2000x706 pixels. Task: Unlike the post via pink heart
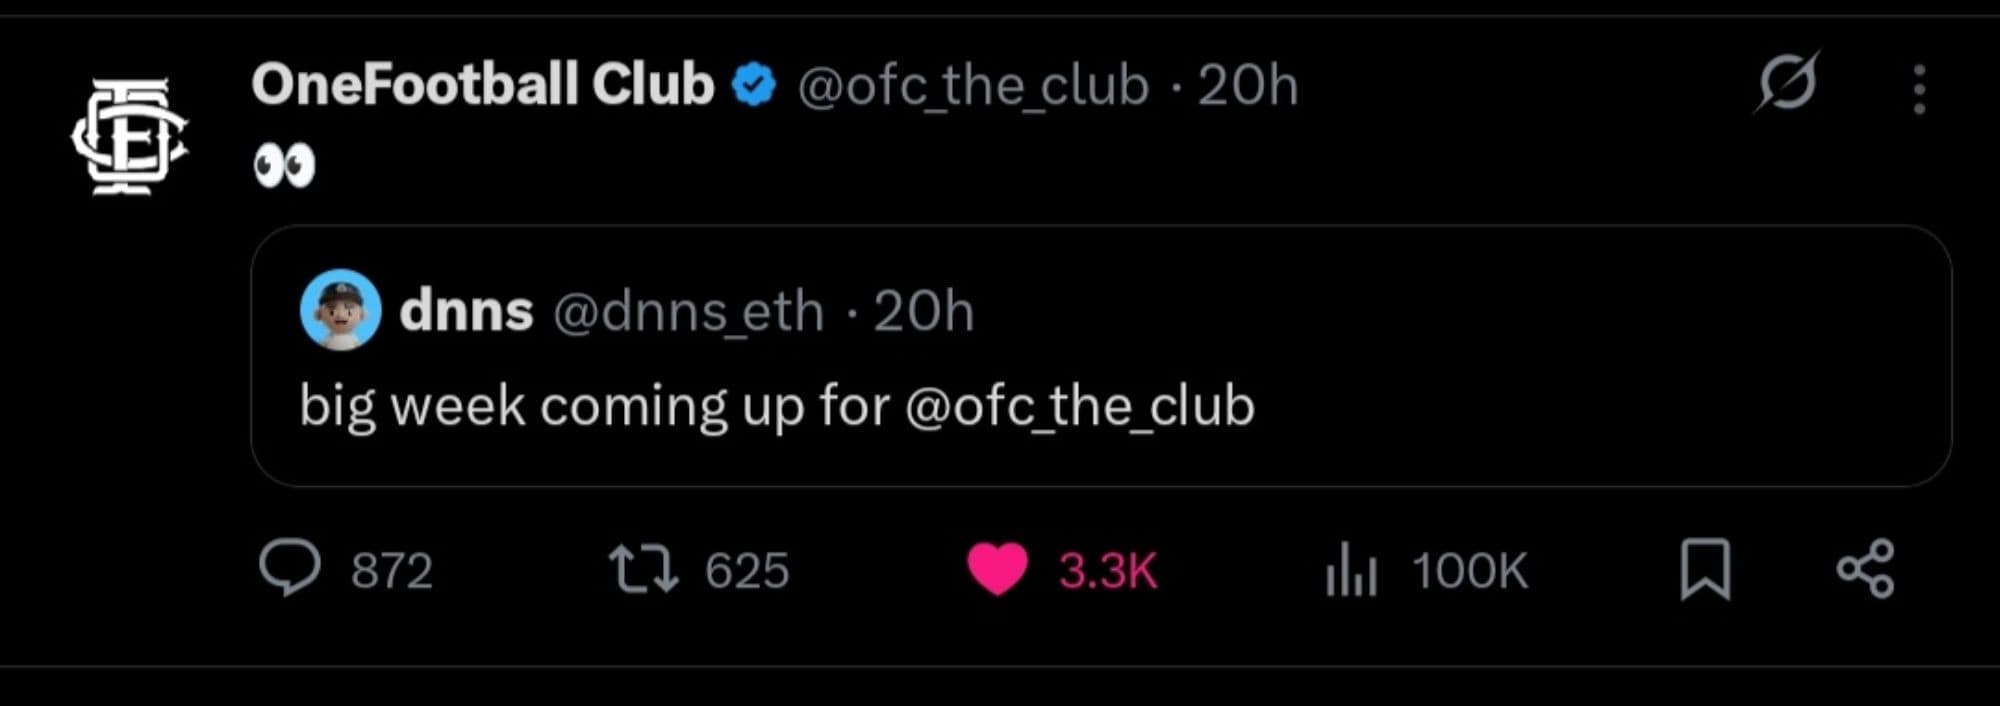(x=997, y=569)
